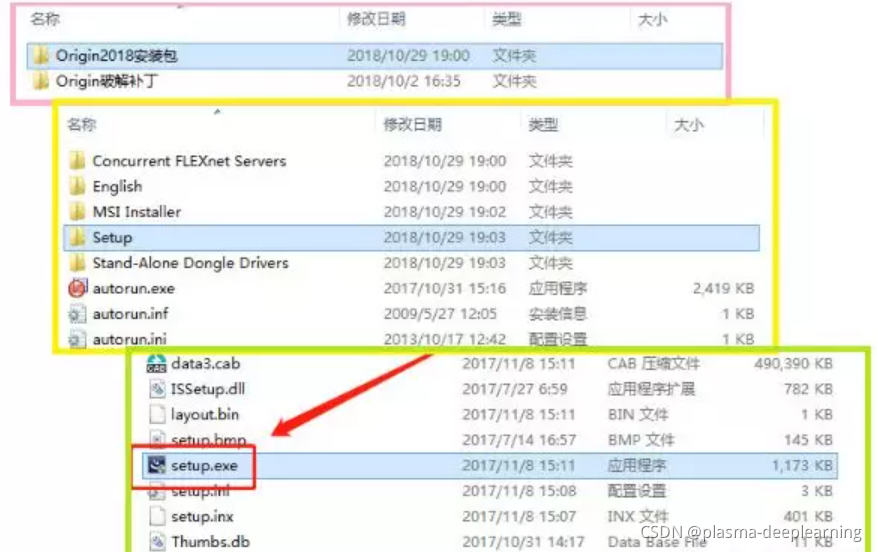Click type CAB 压缩文件
Image resolution: width=877 pixels, height=552 pixels.
(x=653, y=364)
